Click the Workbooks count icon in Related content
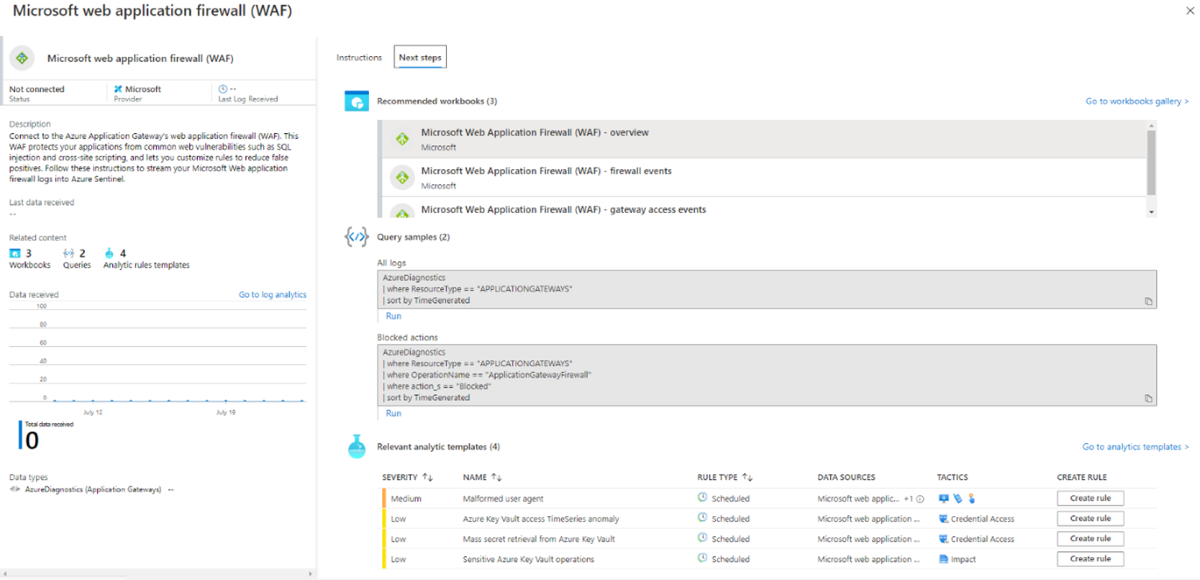 click(x=14, y=253)
